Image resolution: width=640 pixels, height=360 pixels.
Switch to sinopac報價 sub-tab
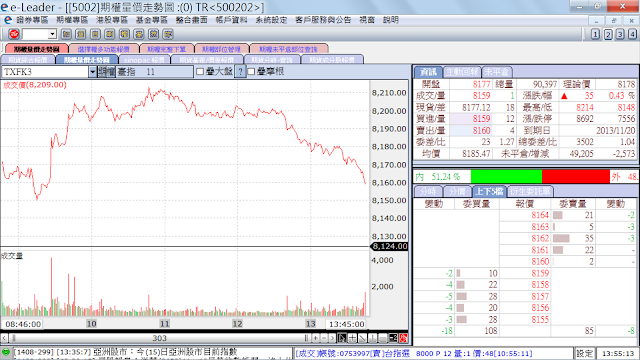pos(144,60)
